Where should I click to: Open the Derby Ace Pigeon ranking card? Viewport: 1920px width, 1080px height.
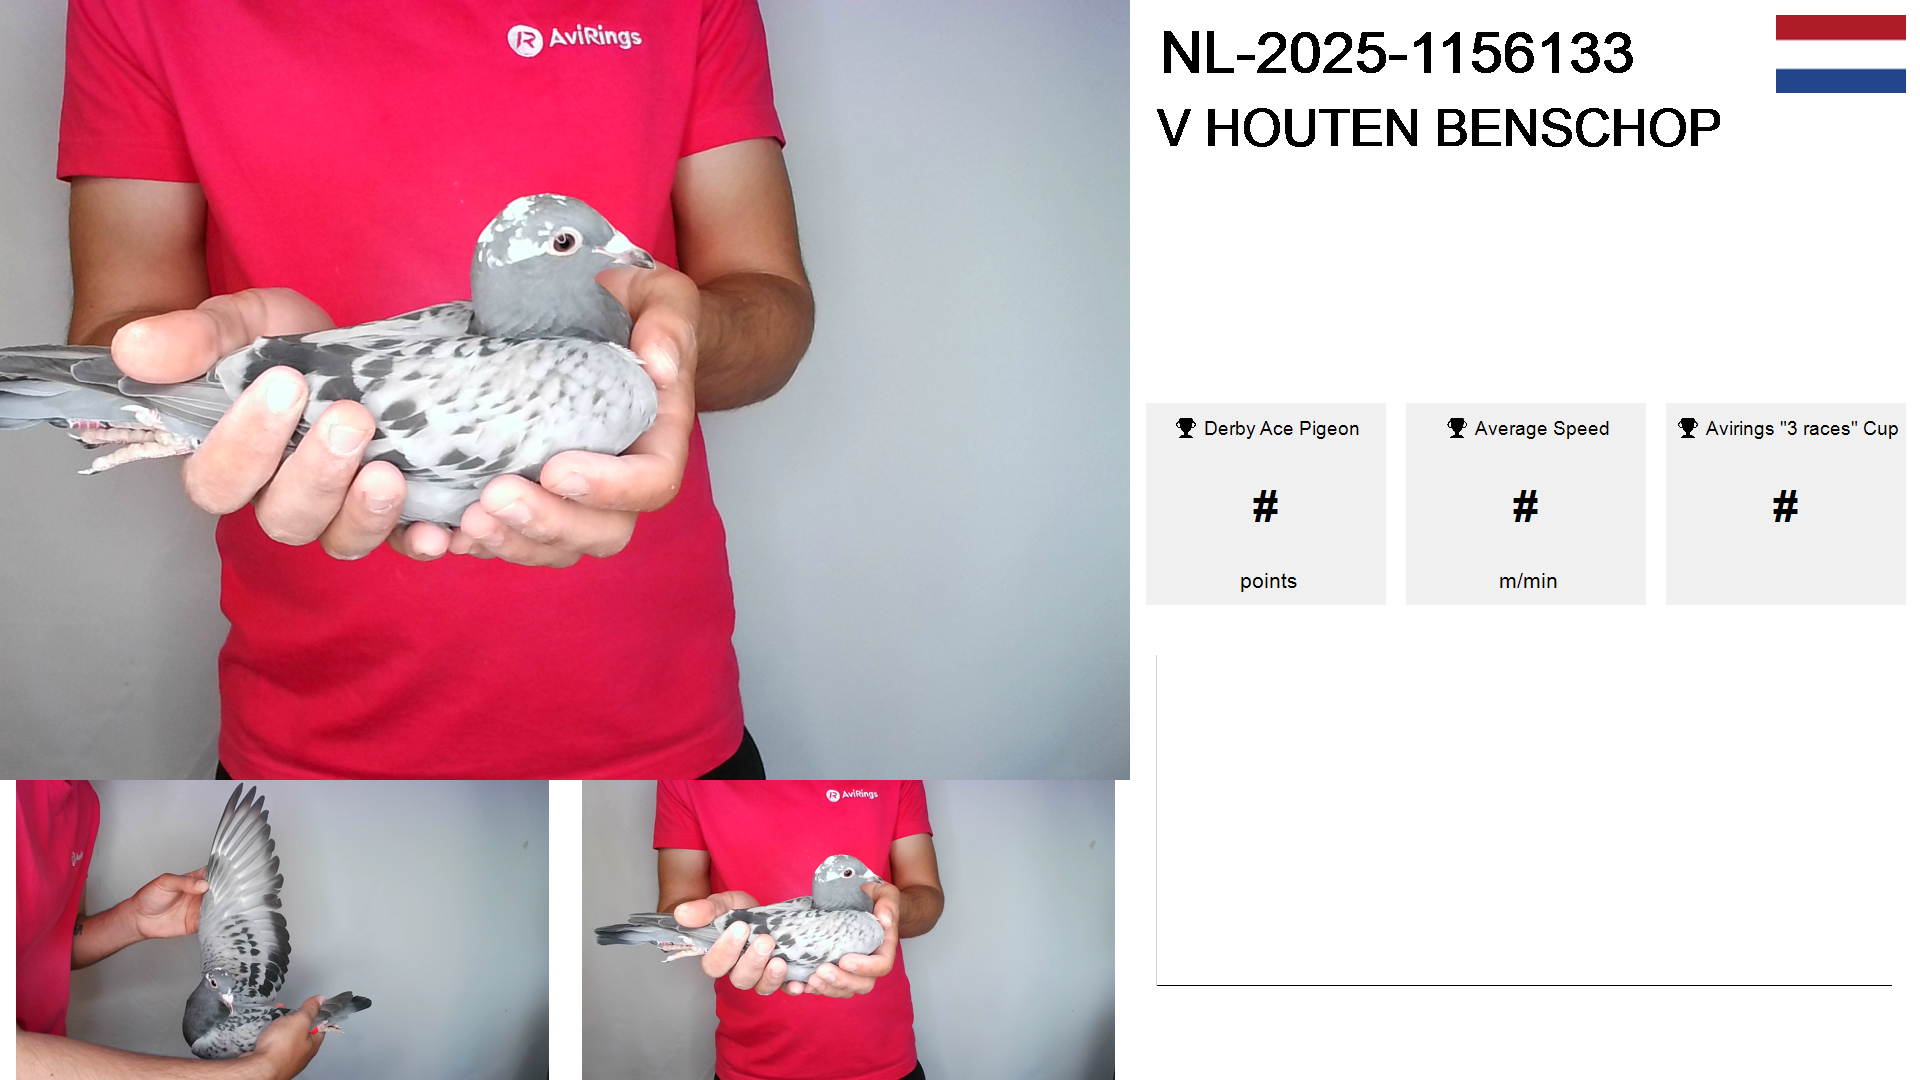(x=1266, y=504)
